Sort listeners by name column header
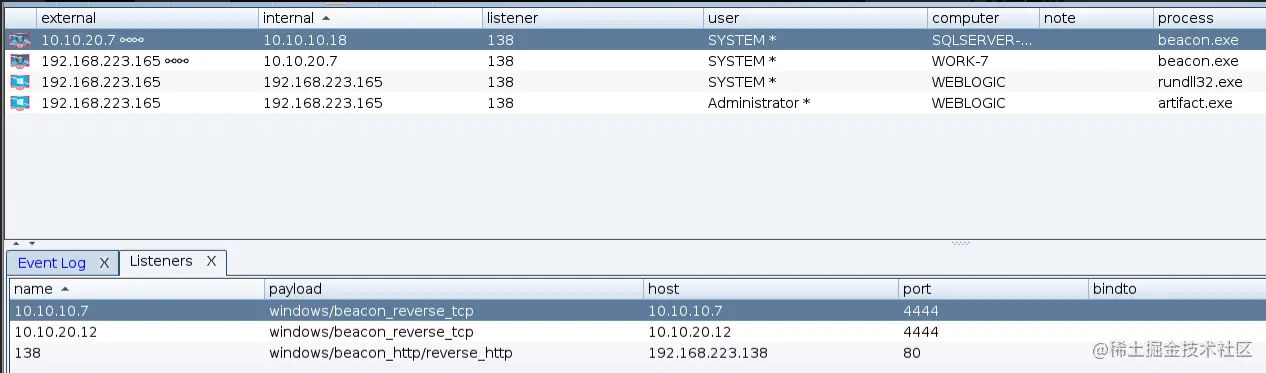Screen dimensions: 1266x373 (x=137, y=289)
